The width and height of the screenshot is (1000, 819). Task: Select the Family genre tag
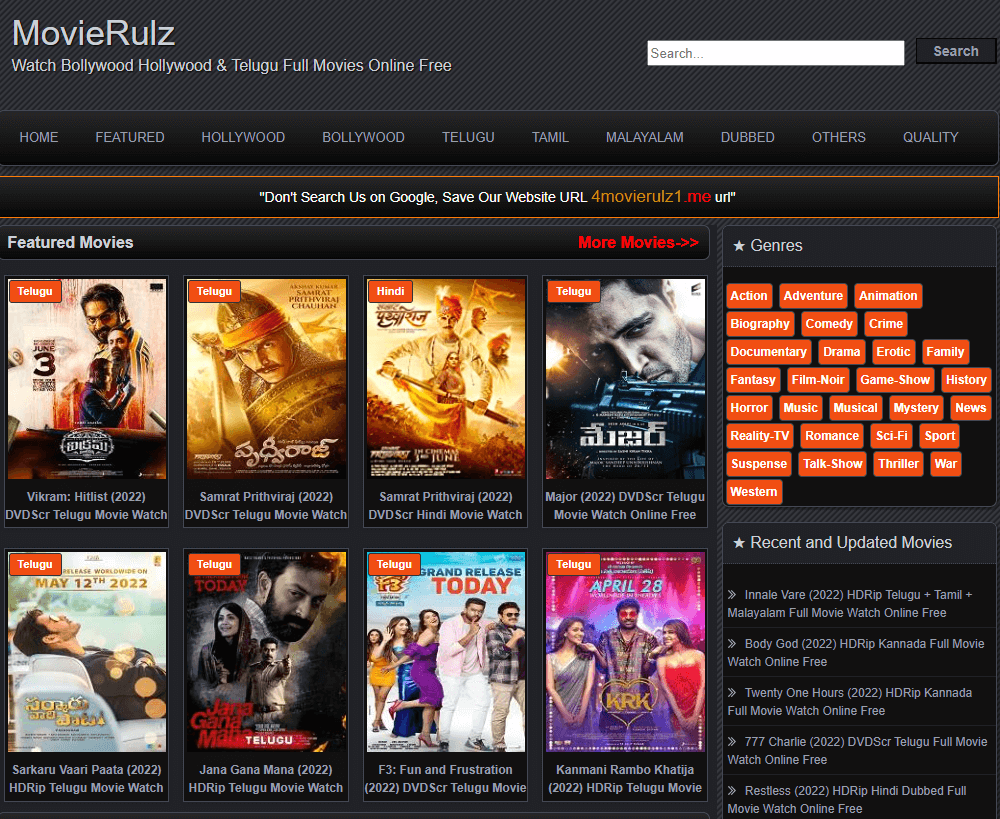945,351
